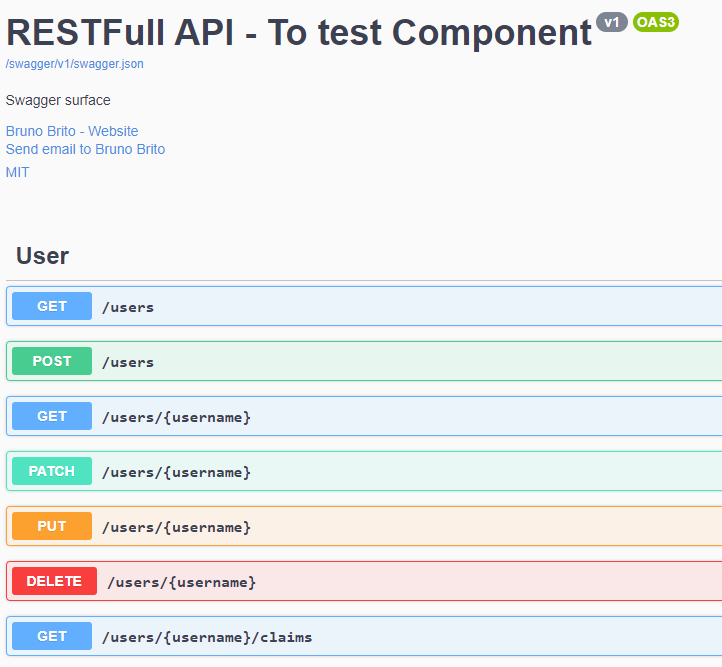Screen dimensions: 722x667
Task: Collapse the User section heading
Action: 42,256
